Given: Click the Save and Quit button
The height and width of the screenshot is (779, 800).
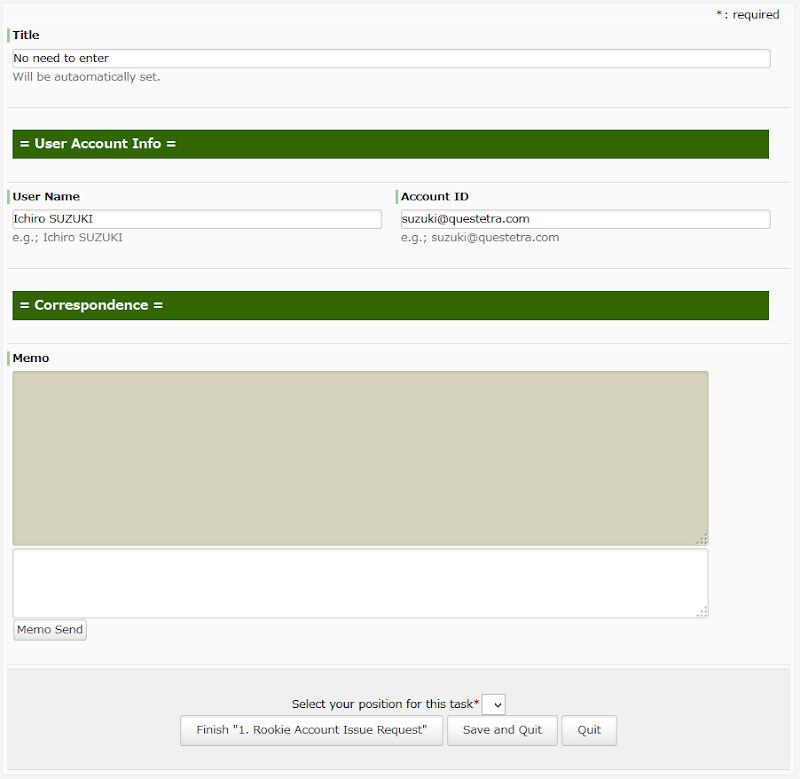Looking at the screenshot, I should pos(502,730).
